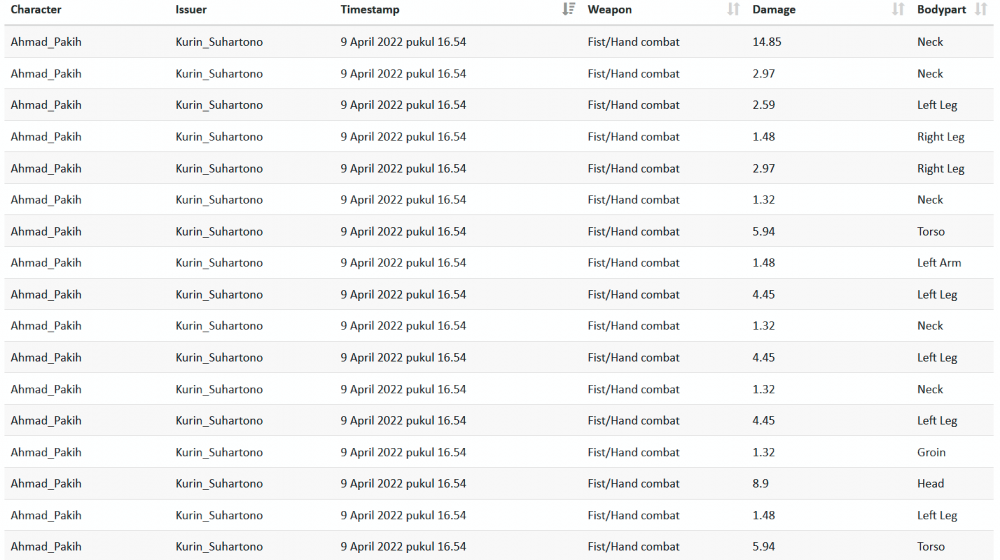
Task: Click the Timestamp header label
Action: pyautogui.click(x=370, y=10)
